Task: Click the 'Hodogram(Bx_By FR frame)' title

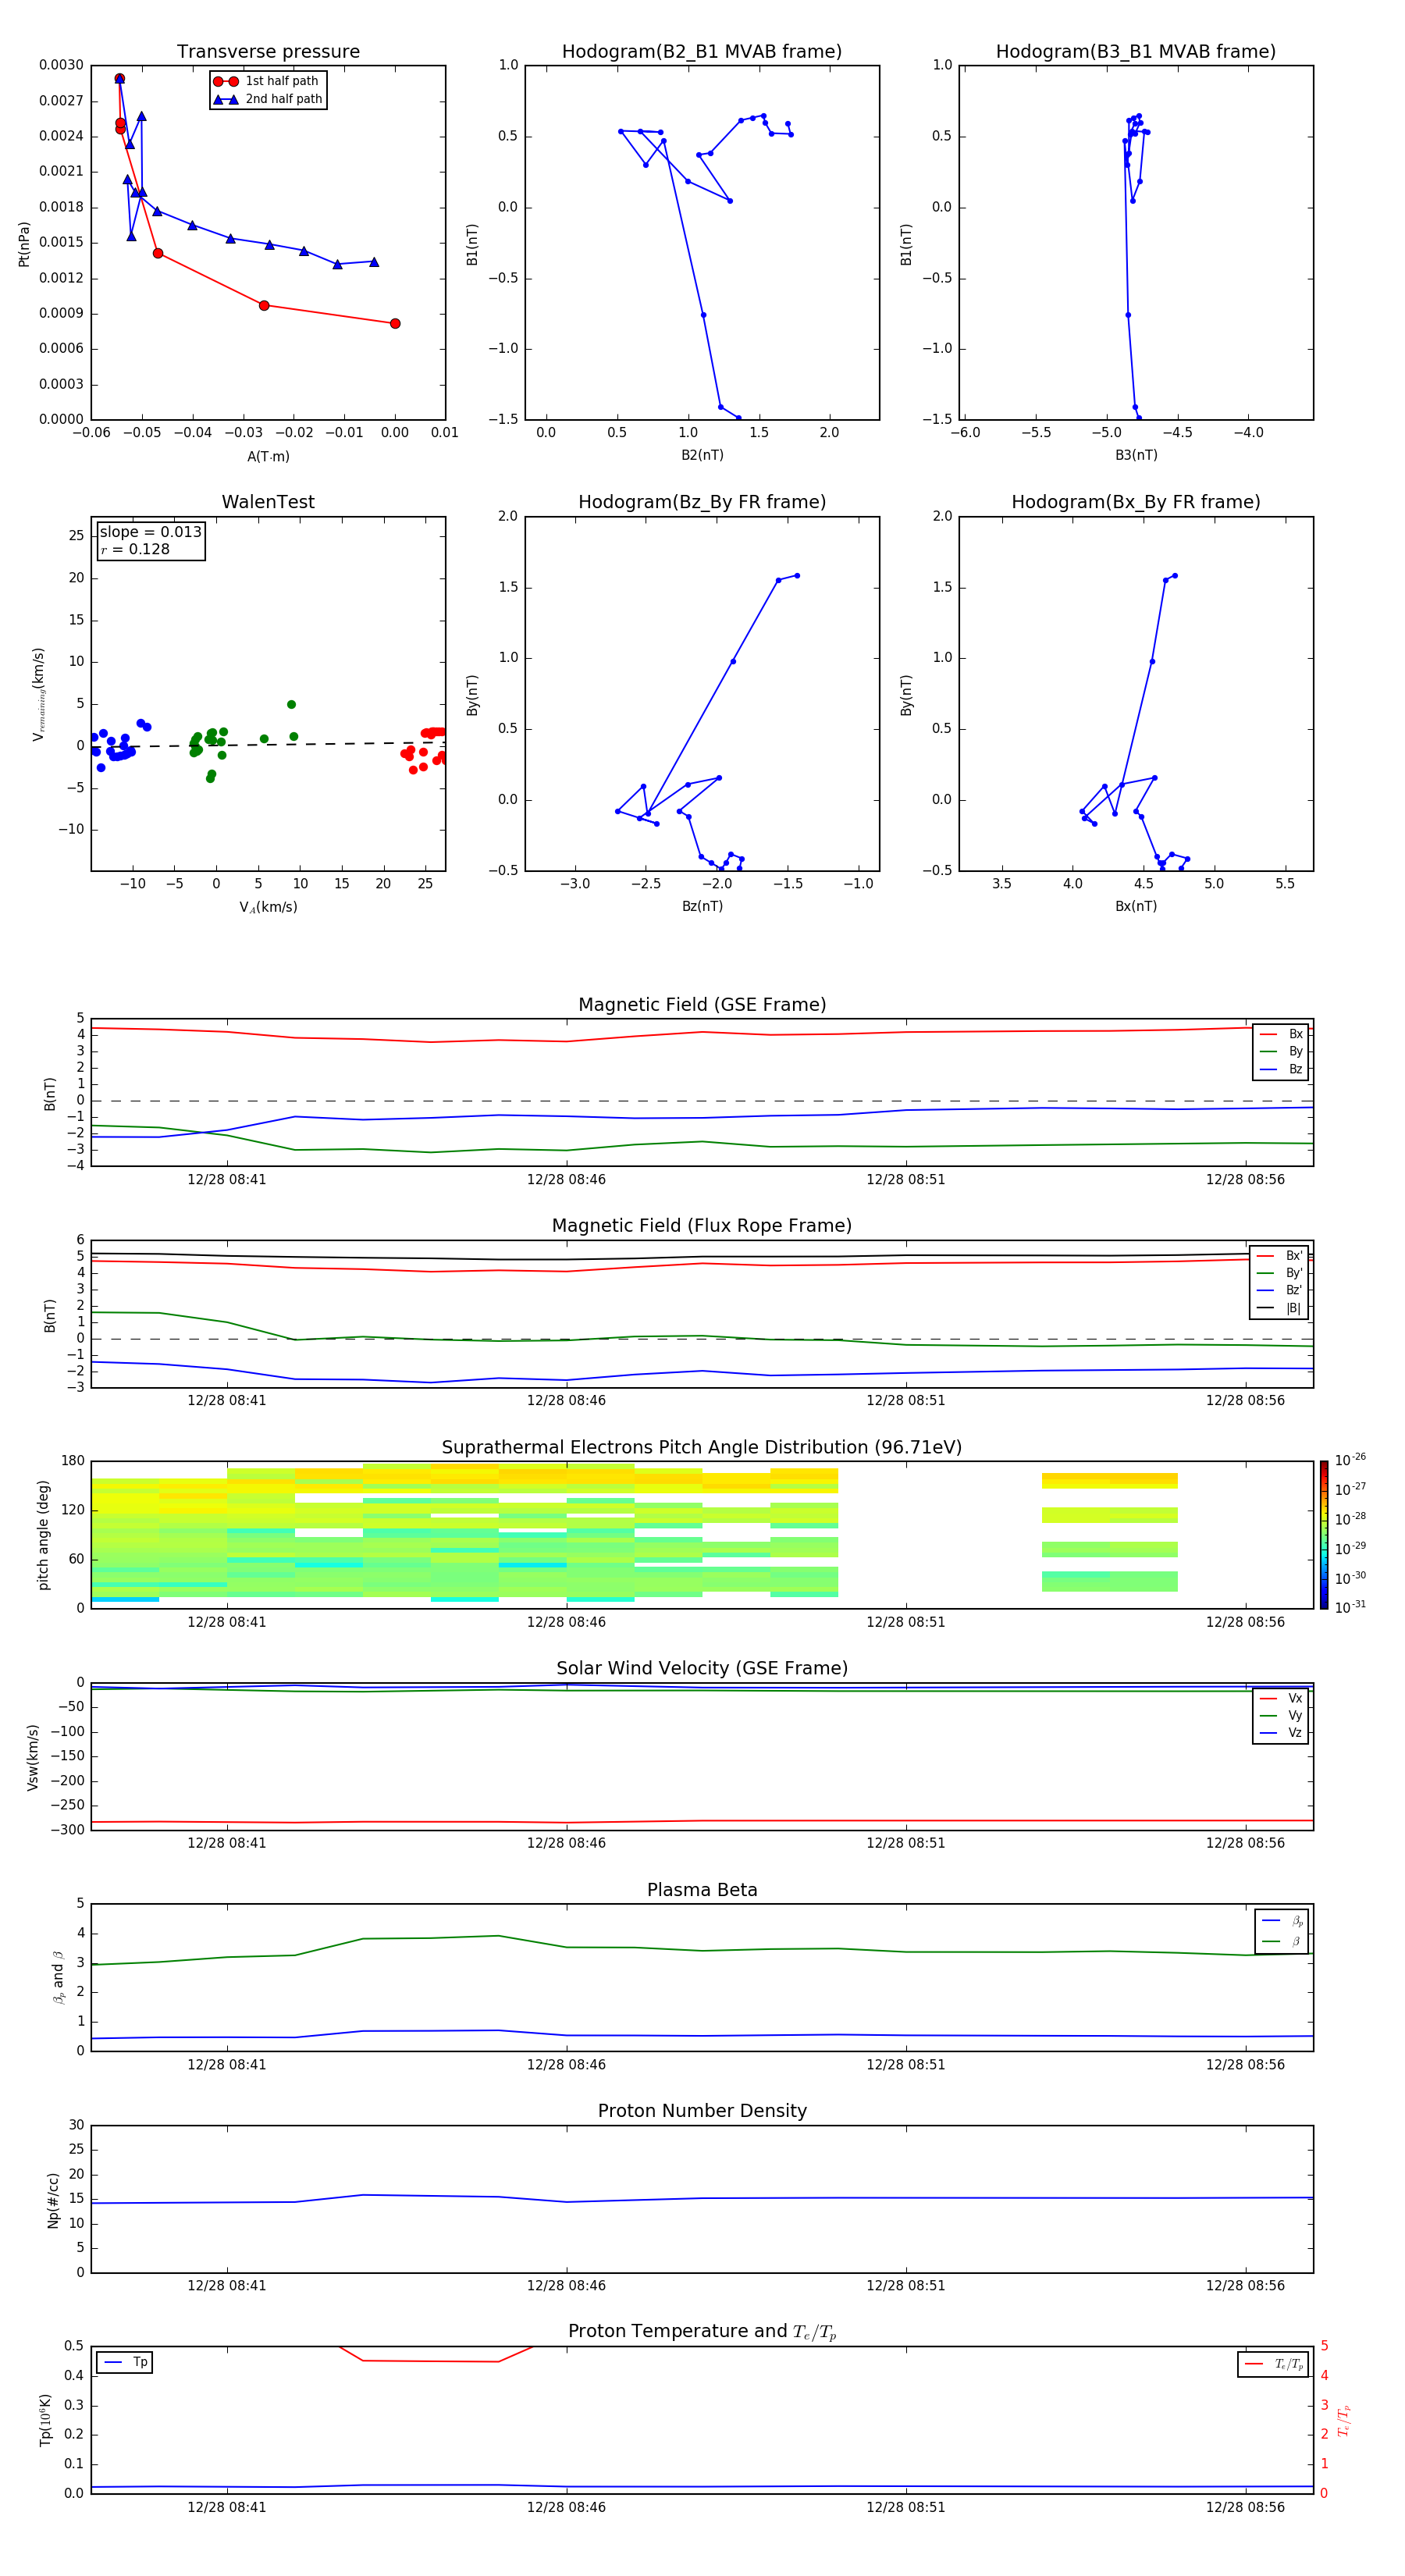Action: click(x=1136, y=502)
